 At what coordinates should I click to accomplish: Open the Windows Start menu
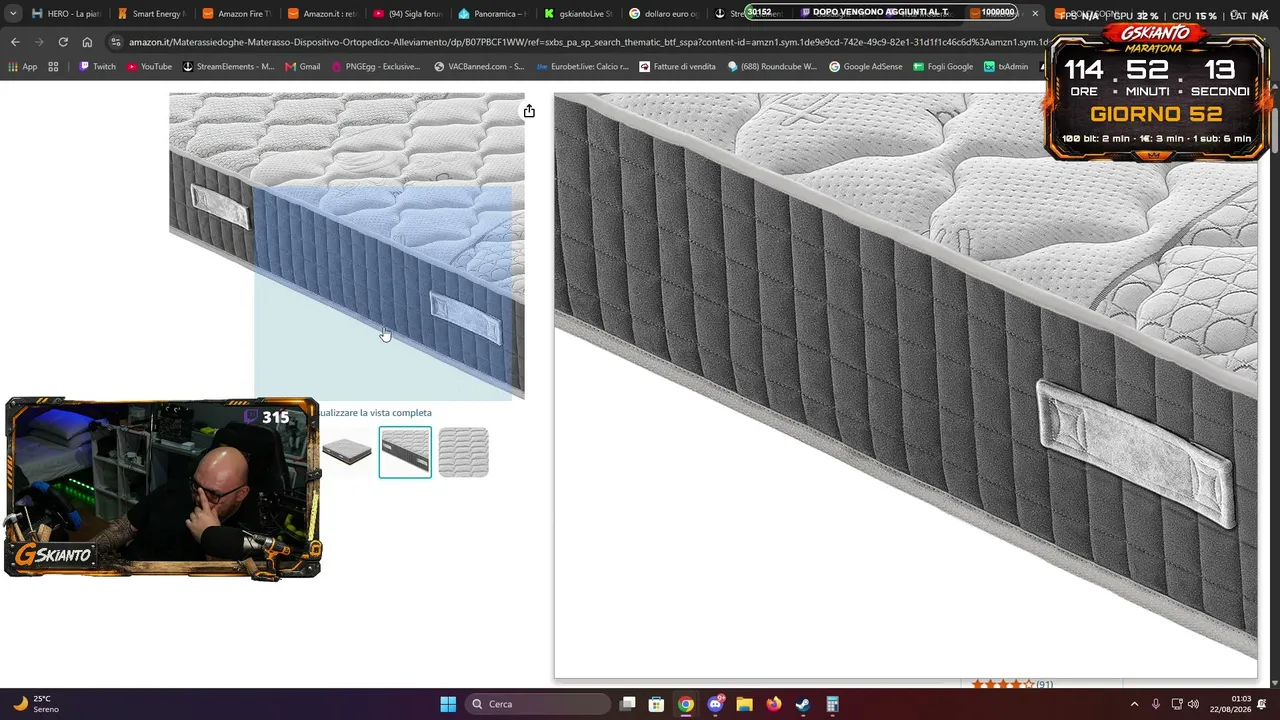pyautogui.click(x=448, y=704)
